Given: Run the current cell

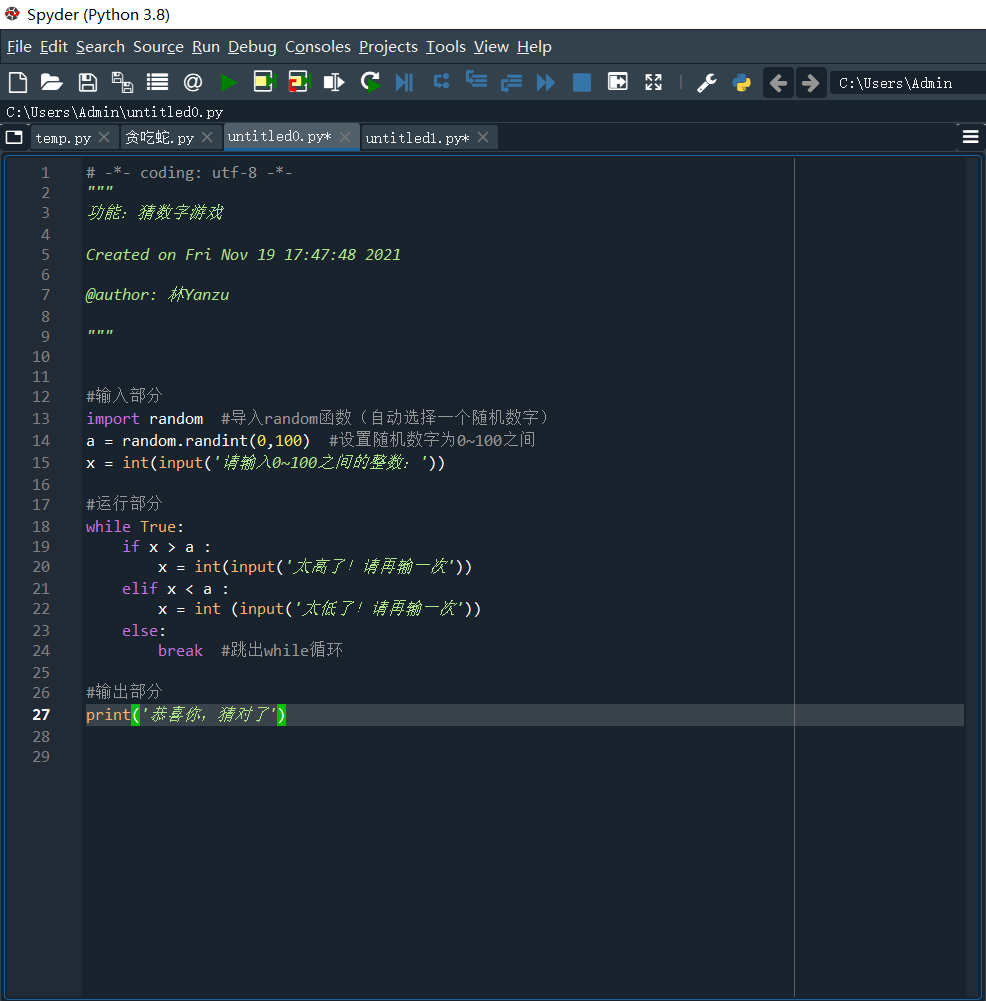Looking at the screenshot, I should (x=264, y=83).
